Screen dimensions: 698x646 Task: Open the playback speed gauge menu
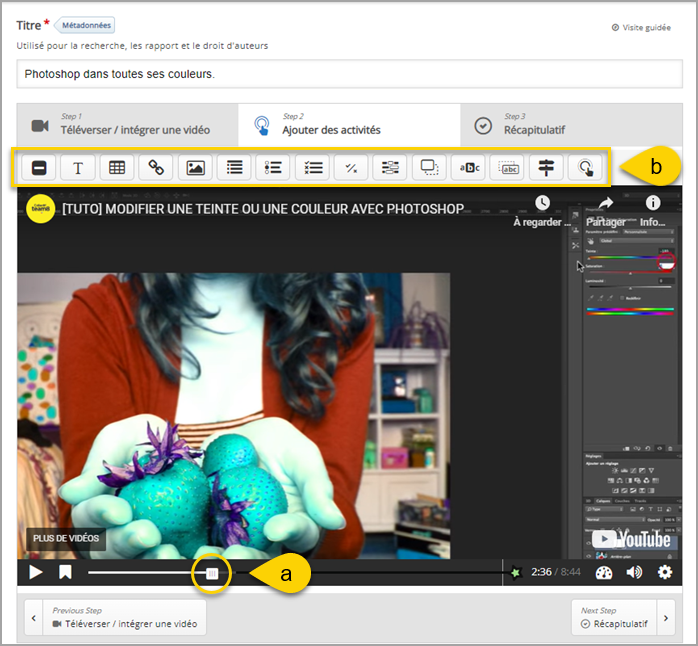604,573
